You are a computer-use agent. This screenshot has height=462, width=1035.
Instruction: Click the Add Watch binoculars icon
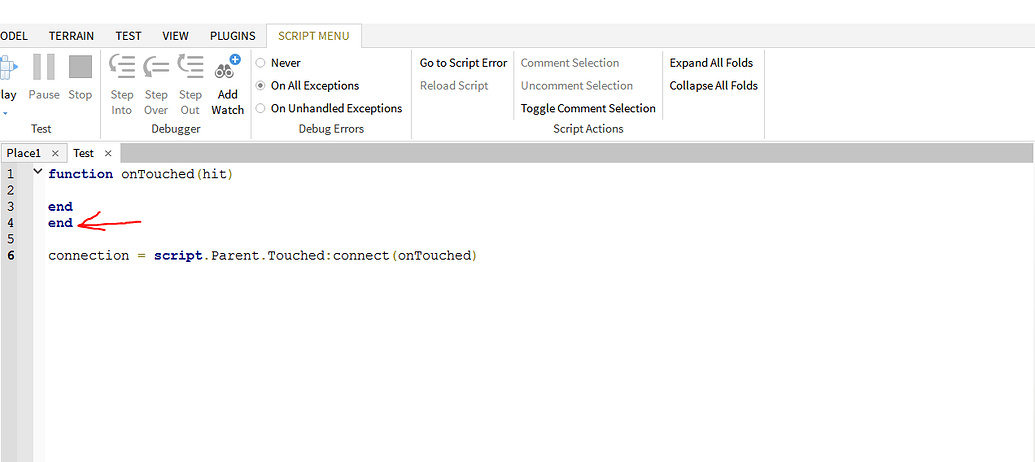tap(228, 67)
